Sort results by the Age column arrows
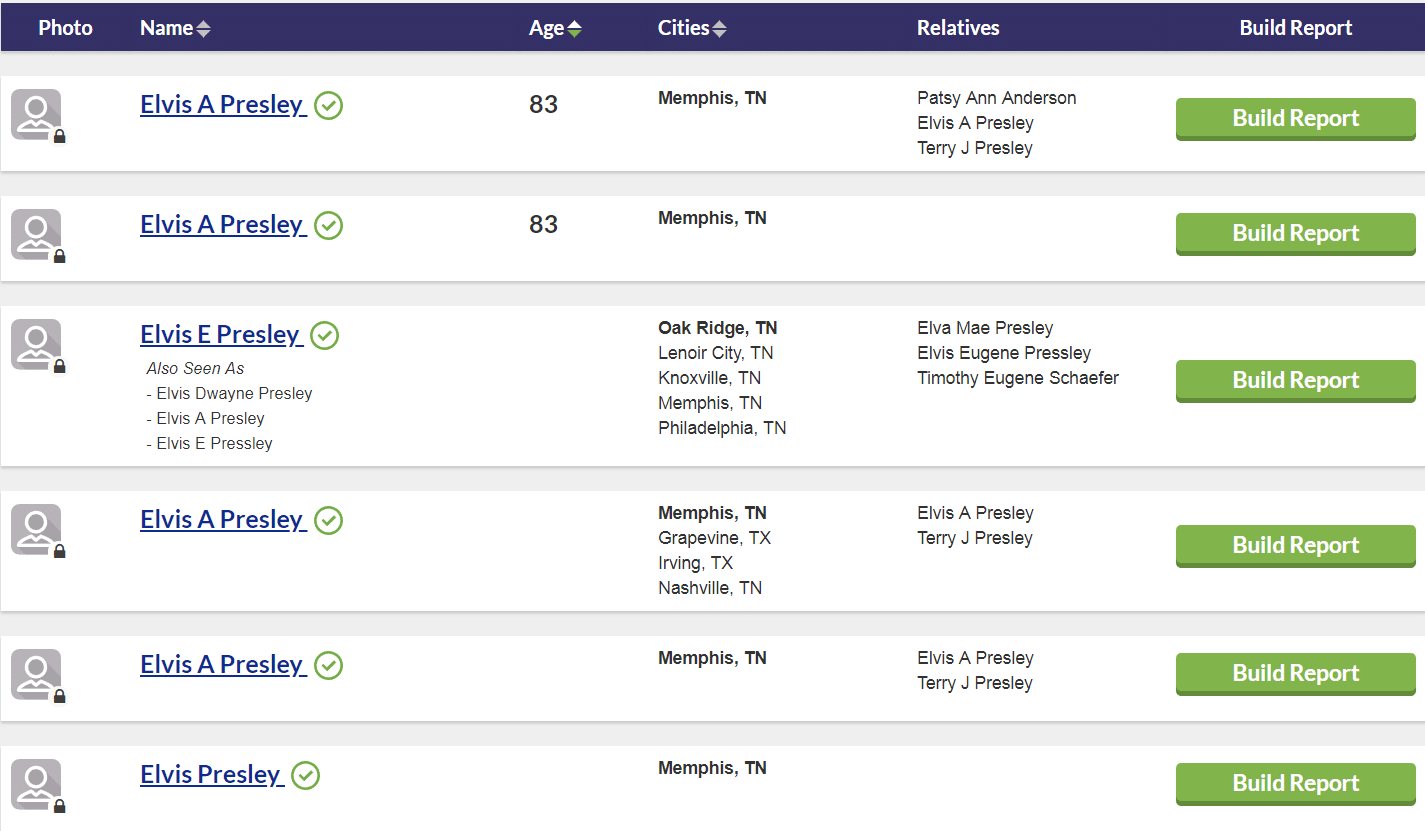Viewport: 1425px width, 831px height. 574,29
